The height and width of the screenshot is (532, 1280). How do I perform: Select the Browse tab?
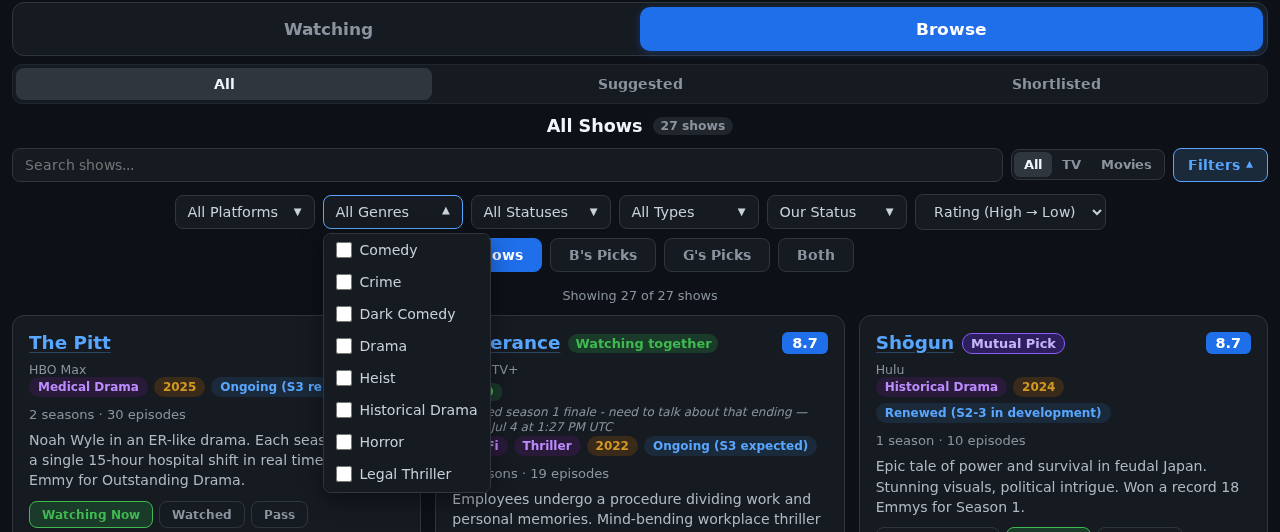coord(951,29)
